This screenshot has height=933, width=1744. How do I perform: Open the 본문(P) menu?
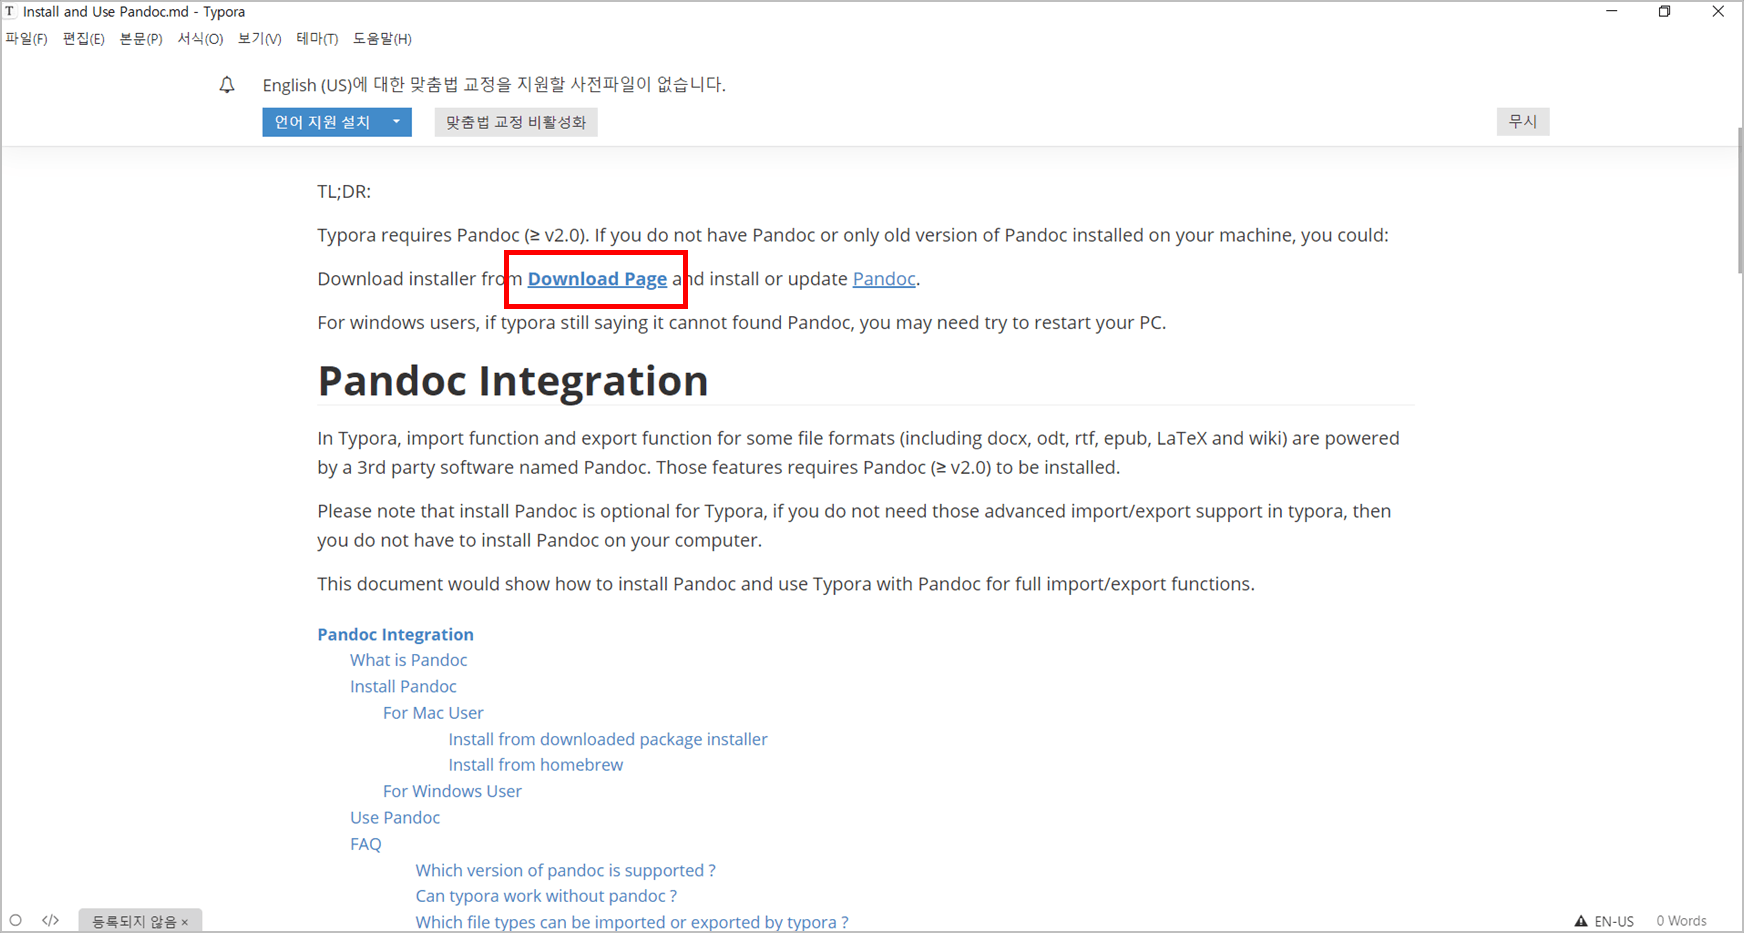click(x=141, y=39)
